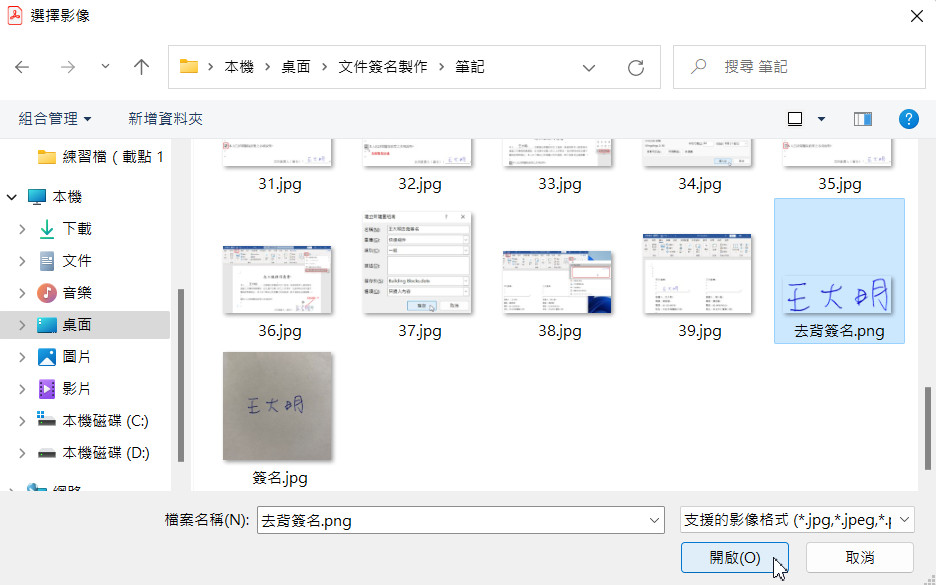Open the file type filter dropdown
Viewport: 936px width, 585px height.
point(796,520)
